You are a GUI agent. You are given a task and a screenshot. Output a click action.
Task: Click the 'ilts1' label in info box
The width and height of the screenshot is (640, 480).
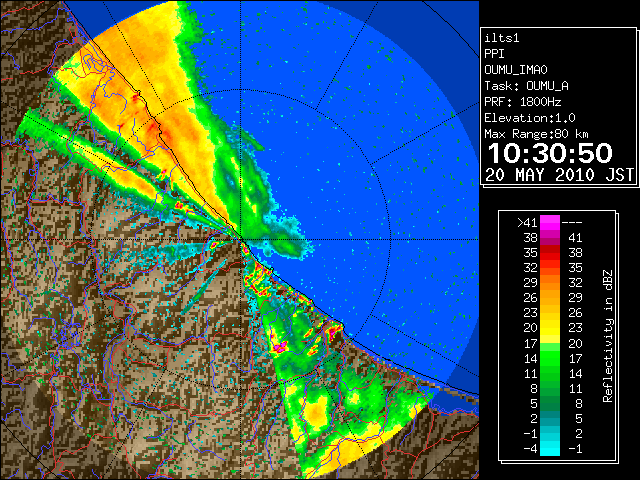pyautogui.click(x=502, y=38)
